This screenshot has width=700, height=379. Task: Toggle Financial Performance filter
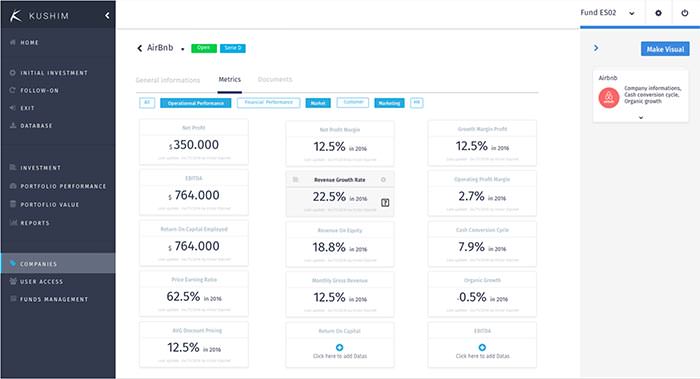coord(268,103)
